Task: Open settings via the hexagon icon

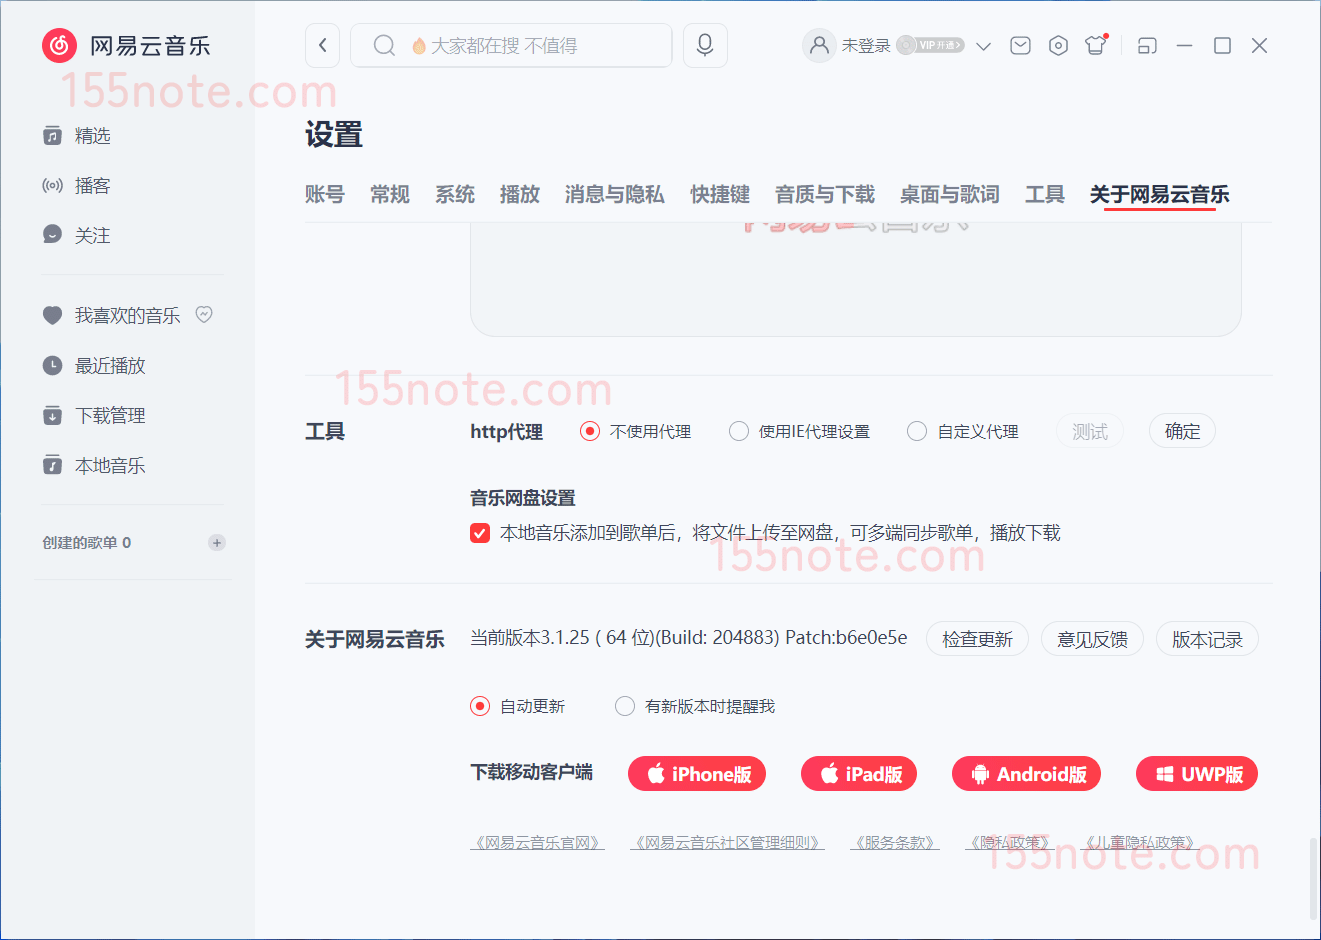Action: (1058, 45)
